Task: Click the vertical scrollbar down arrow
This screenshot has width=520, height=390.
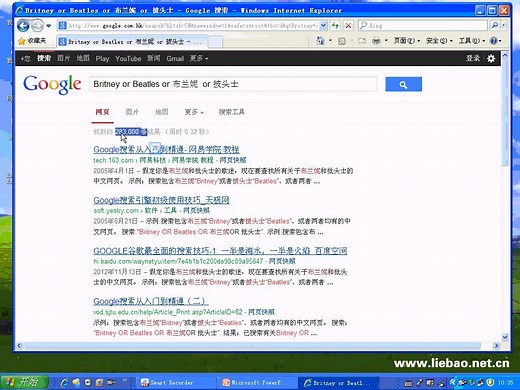Action: tap(505, 337)
